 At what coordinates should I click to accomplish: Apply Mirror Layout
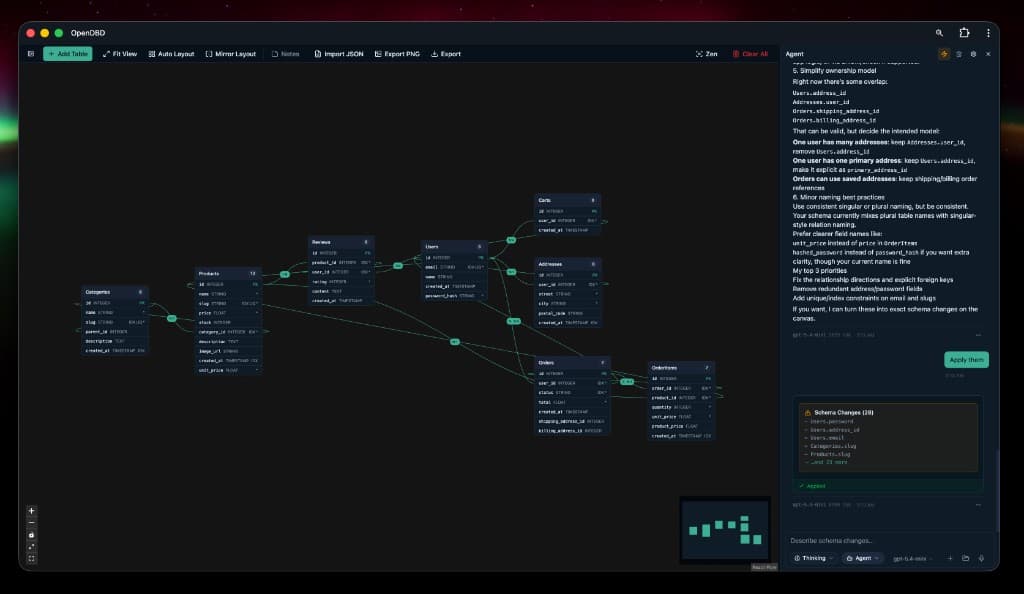(x=231, y=54)
